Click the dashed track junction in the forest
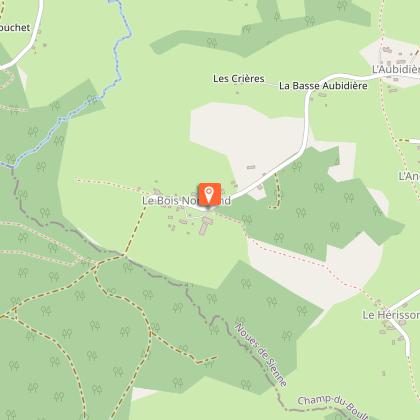 124,256
